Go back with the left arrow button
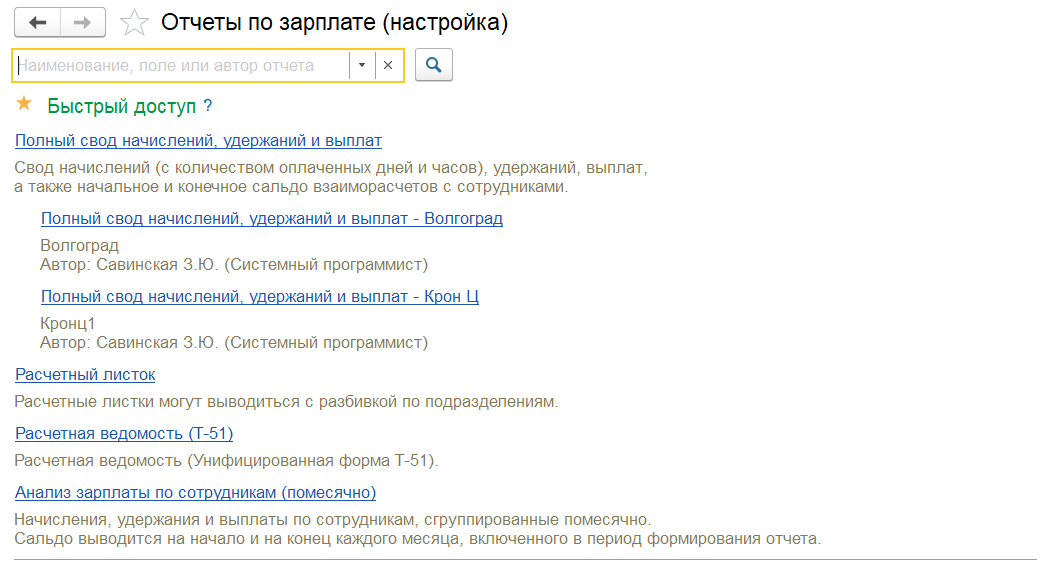This screenshot has width=1054, height=568. [x=38, y=23]
